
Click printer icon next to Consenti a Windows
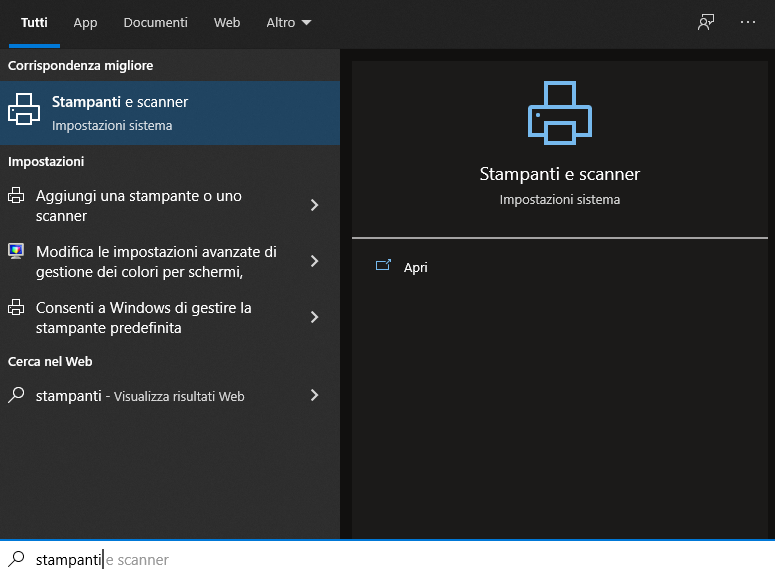[16, 307]
